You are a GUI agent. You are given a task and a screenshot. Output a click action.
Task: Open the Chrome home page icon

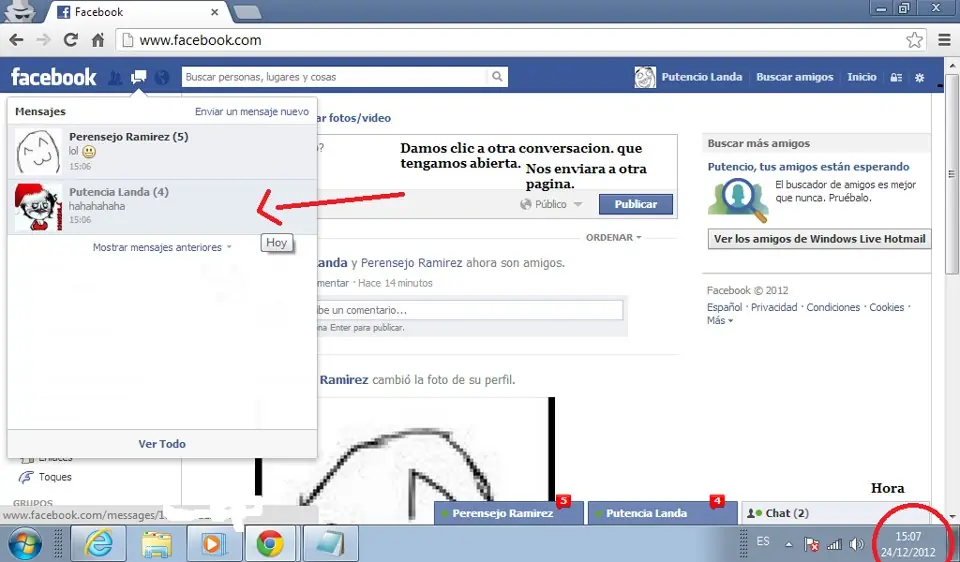[98, 40]
